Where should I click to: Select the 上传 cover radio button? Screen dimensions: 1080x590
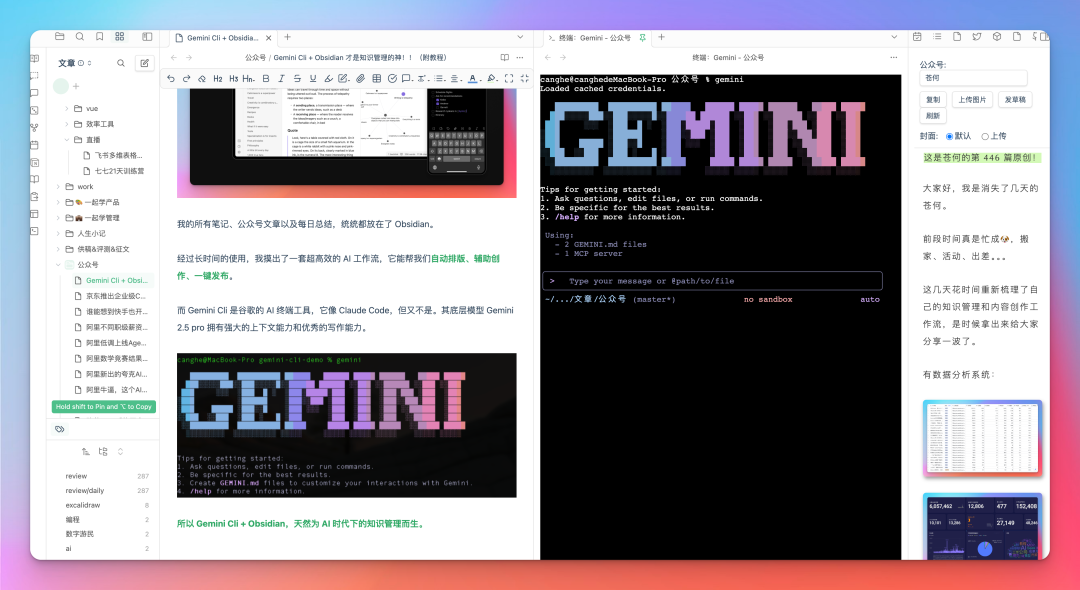(x=985, y=136)
